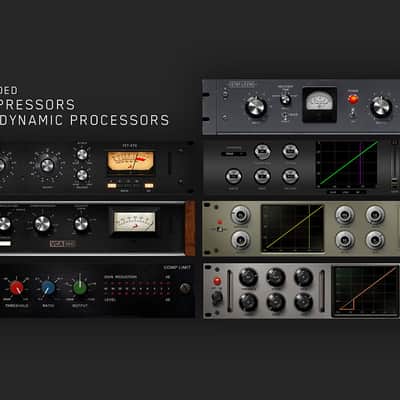Flip the small toggle switch on the beige compressor

point(220,230)
